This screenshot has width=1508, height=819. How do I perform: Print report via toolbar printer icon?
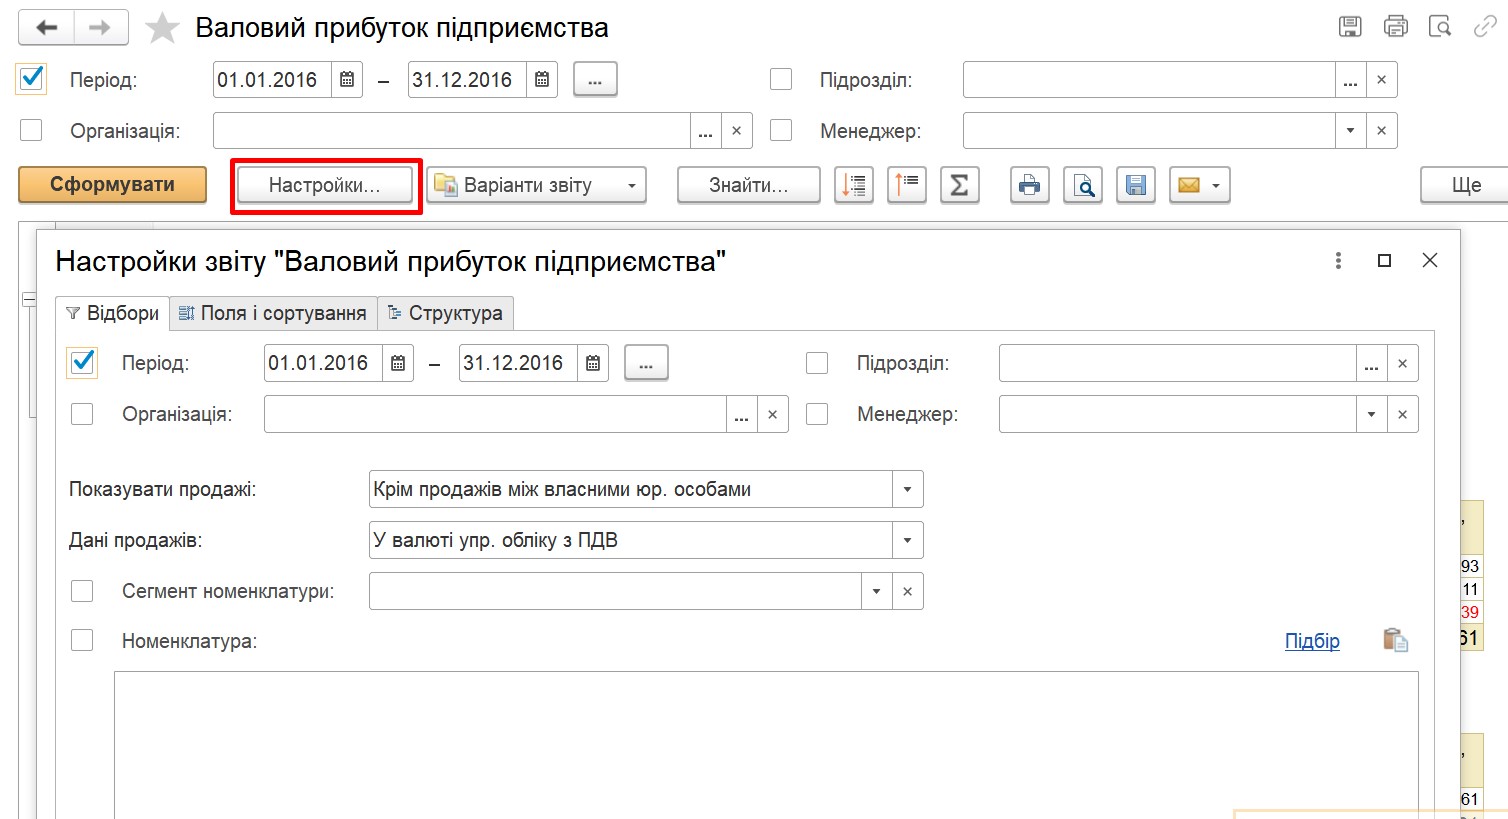click(1030, 185)
